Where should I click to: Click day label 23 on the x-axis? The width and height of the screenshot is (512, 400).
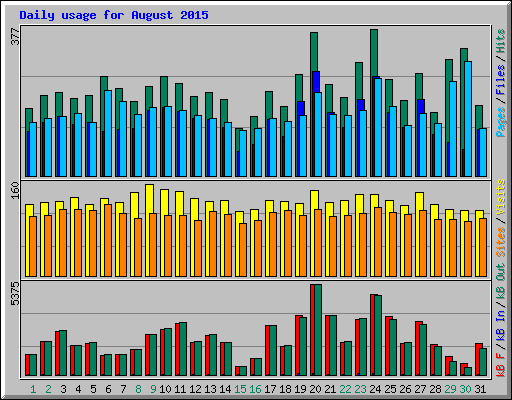pos(360,389)
